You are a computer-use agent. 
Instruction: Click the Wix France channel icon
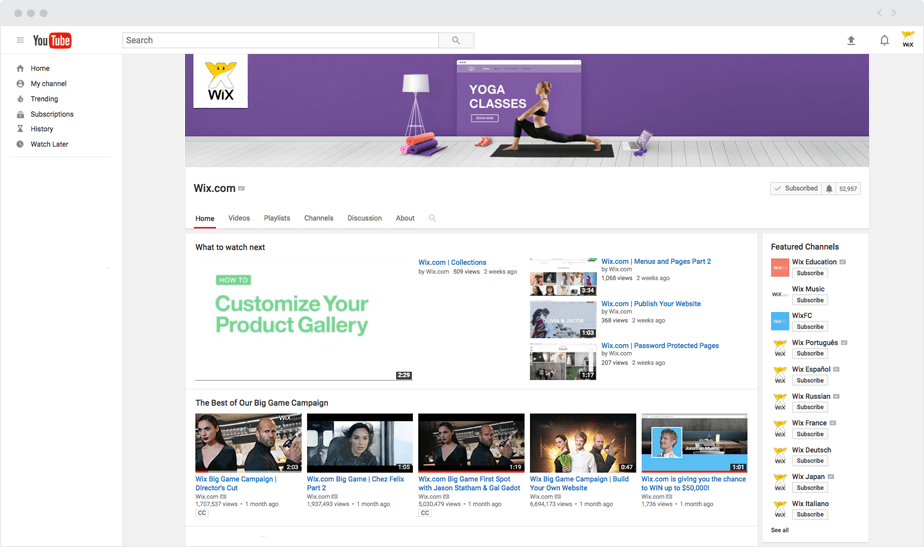click(x=780, y=429)
